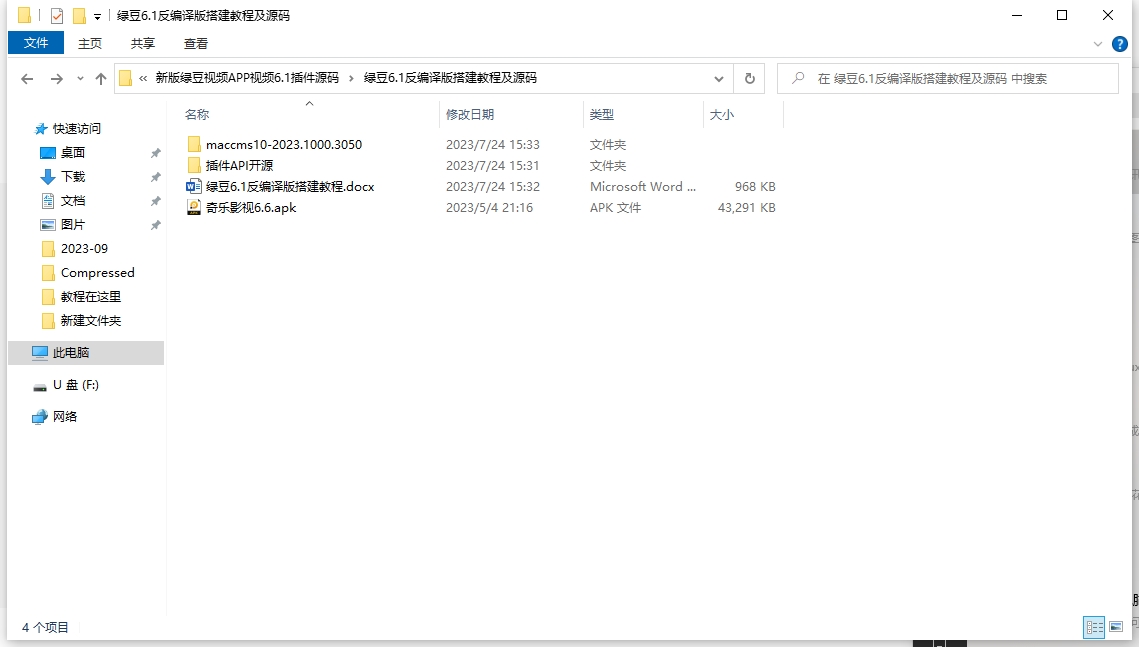
Task: Expand hidden path with the double chevron
Action: pyautogui.click(x=143, y=78)
